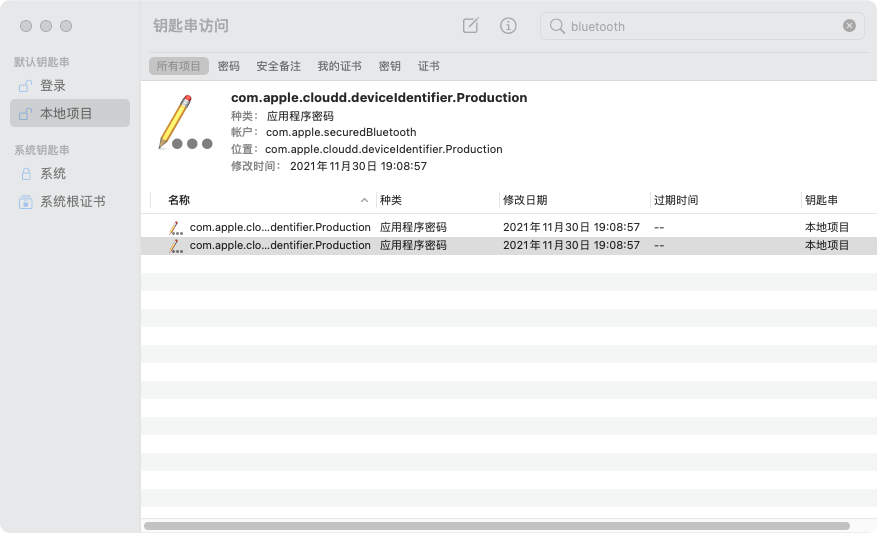877x533 pixels.
Task: Click the unlocked padlock icon beside 本地项目
Action: point(25,114)
